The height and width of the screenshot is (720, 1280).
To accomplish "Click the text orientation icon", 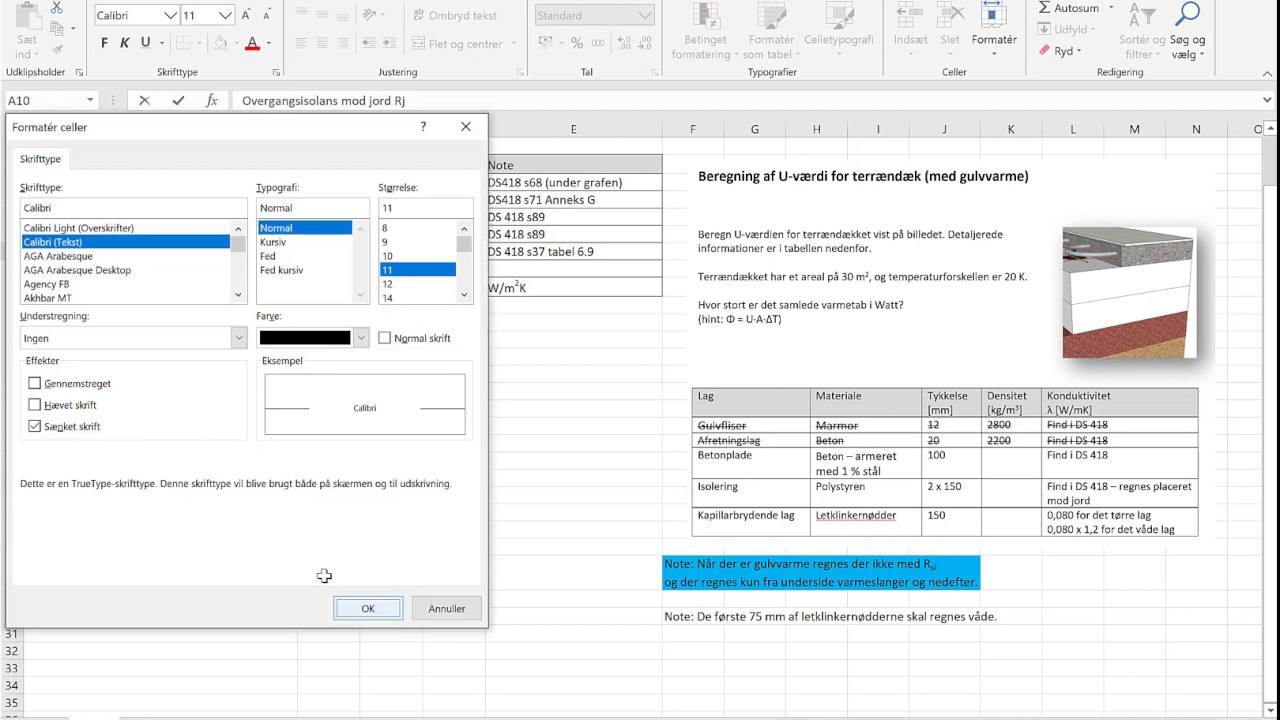I will point(368,15).
